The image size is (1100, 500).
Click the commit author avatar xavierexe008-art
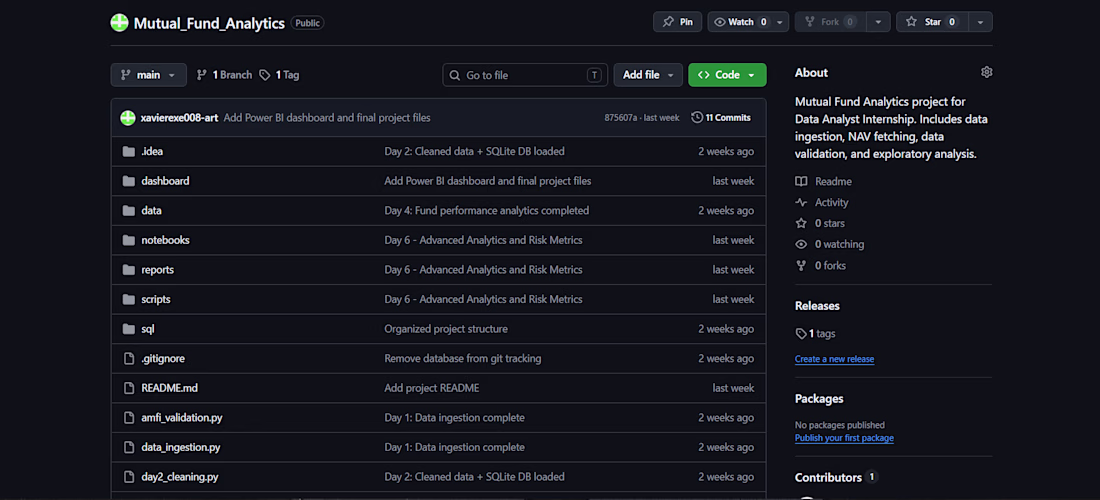[128, 118]
